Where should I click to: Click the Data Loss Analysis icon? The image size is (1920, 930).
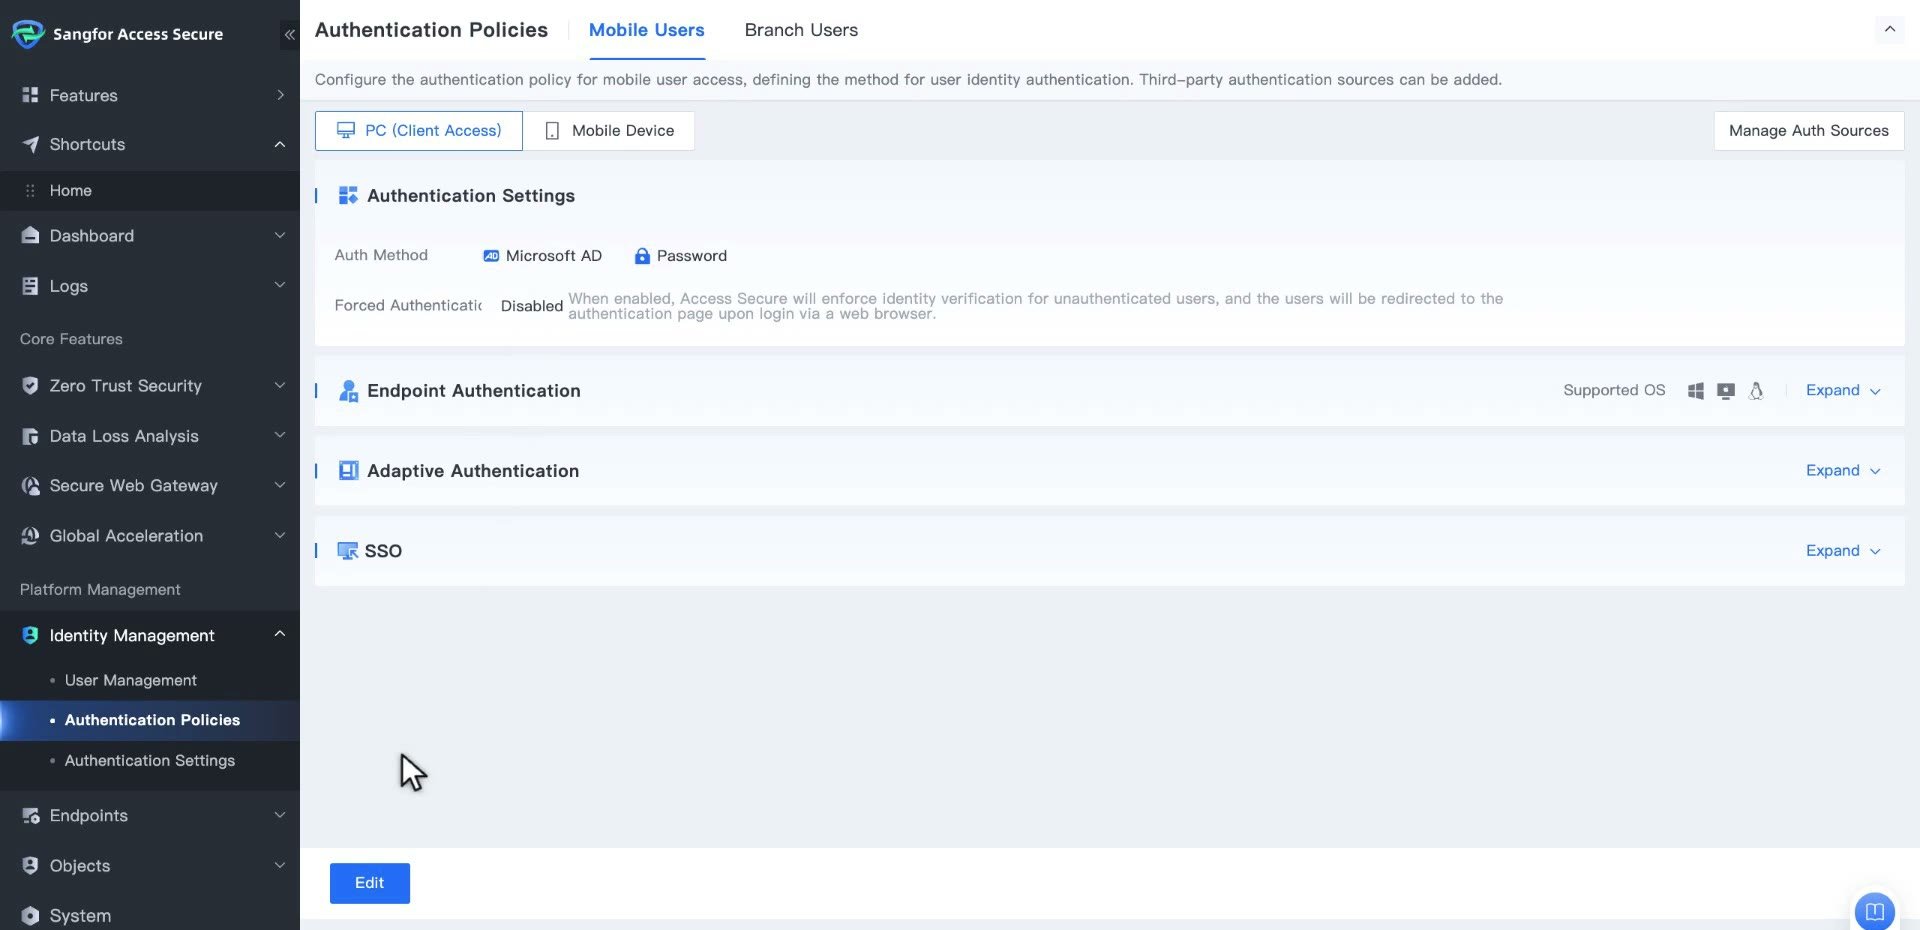30,436
